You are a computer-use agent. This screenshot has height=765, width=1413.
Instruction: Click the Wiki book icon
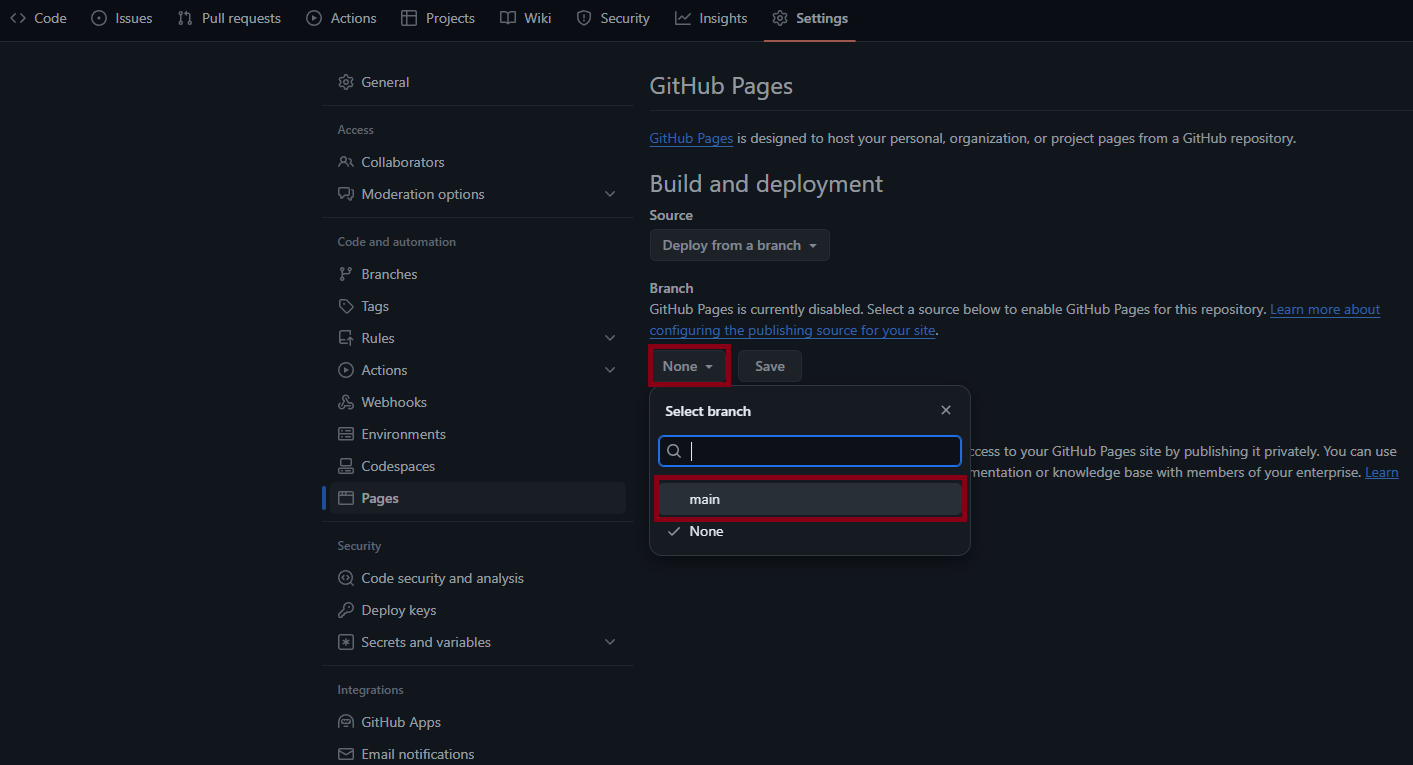pyautogui.click(x=508, y=18)
